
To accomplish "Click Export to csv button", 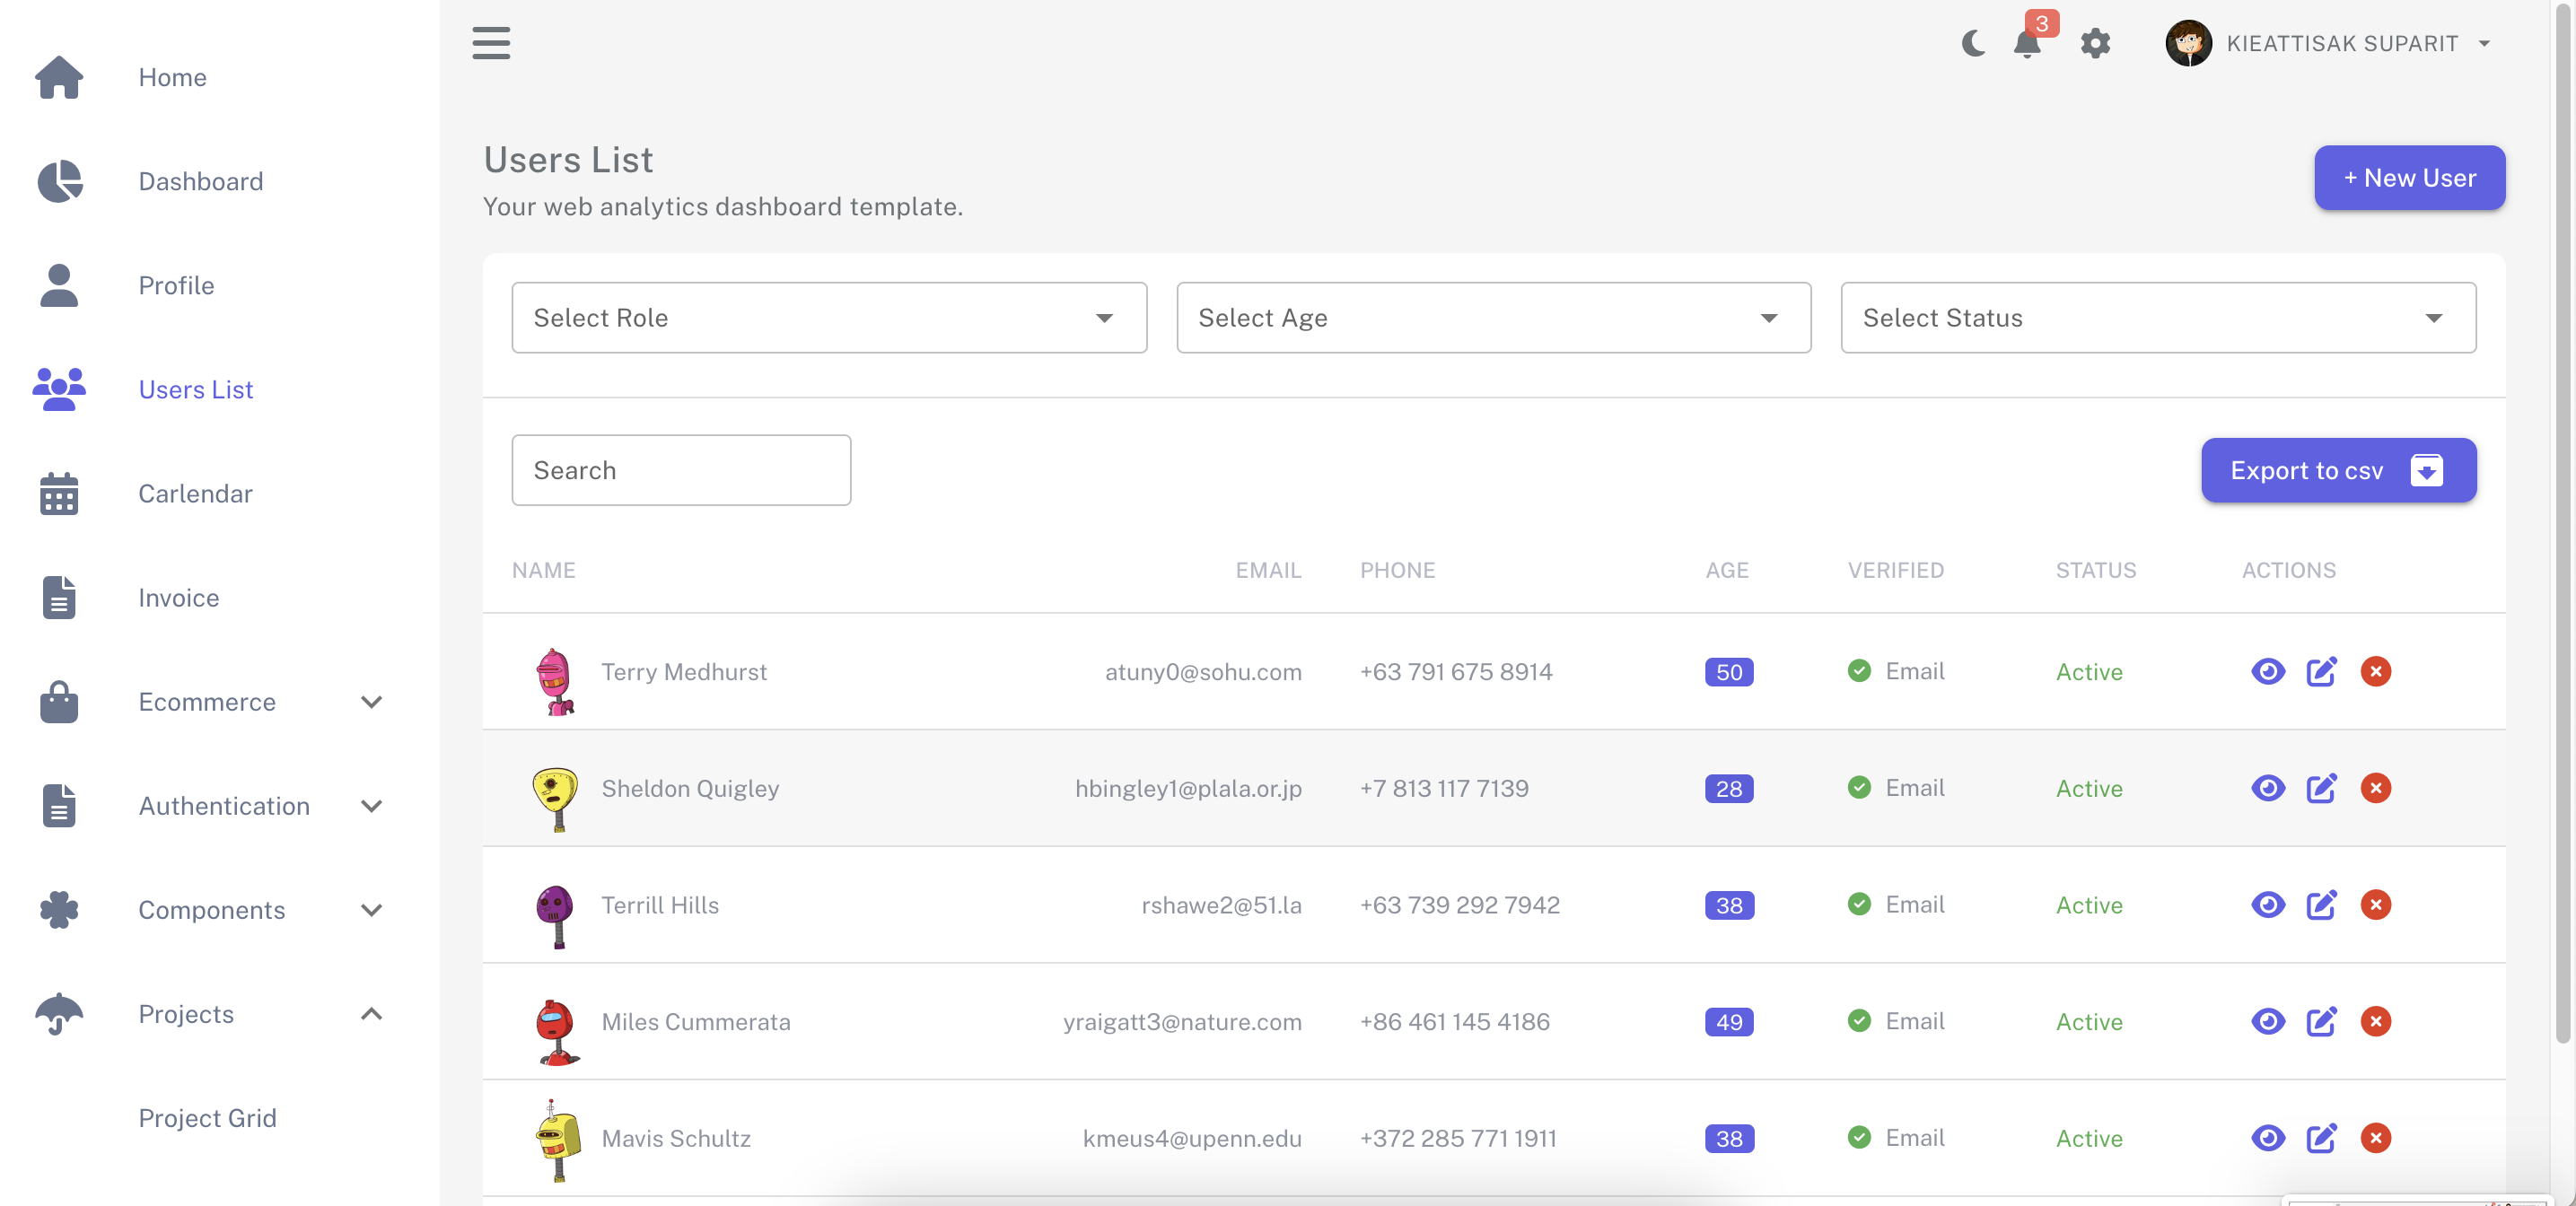I will (x=2338, y=470).
